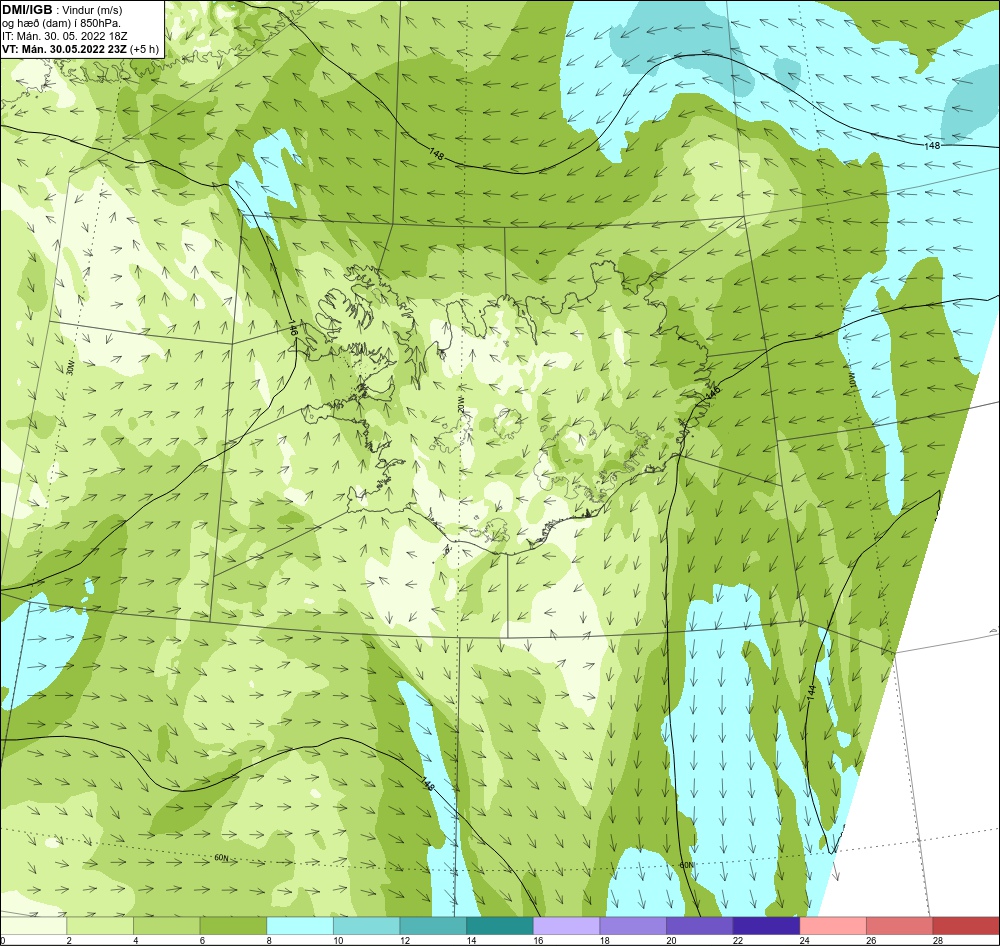Click the '148' contour label north of Iceland
Viewport: 1000px width, 946px height.
tap(436, 154)
